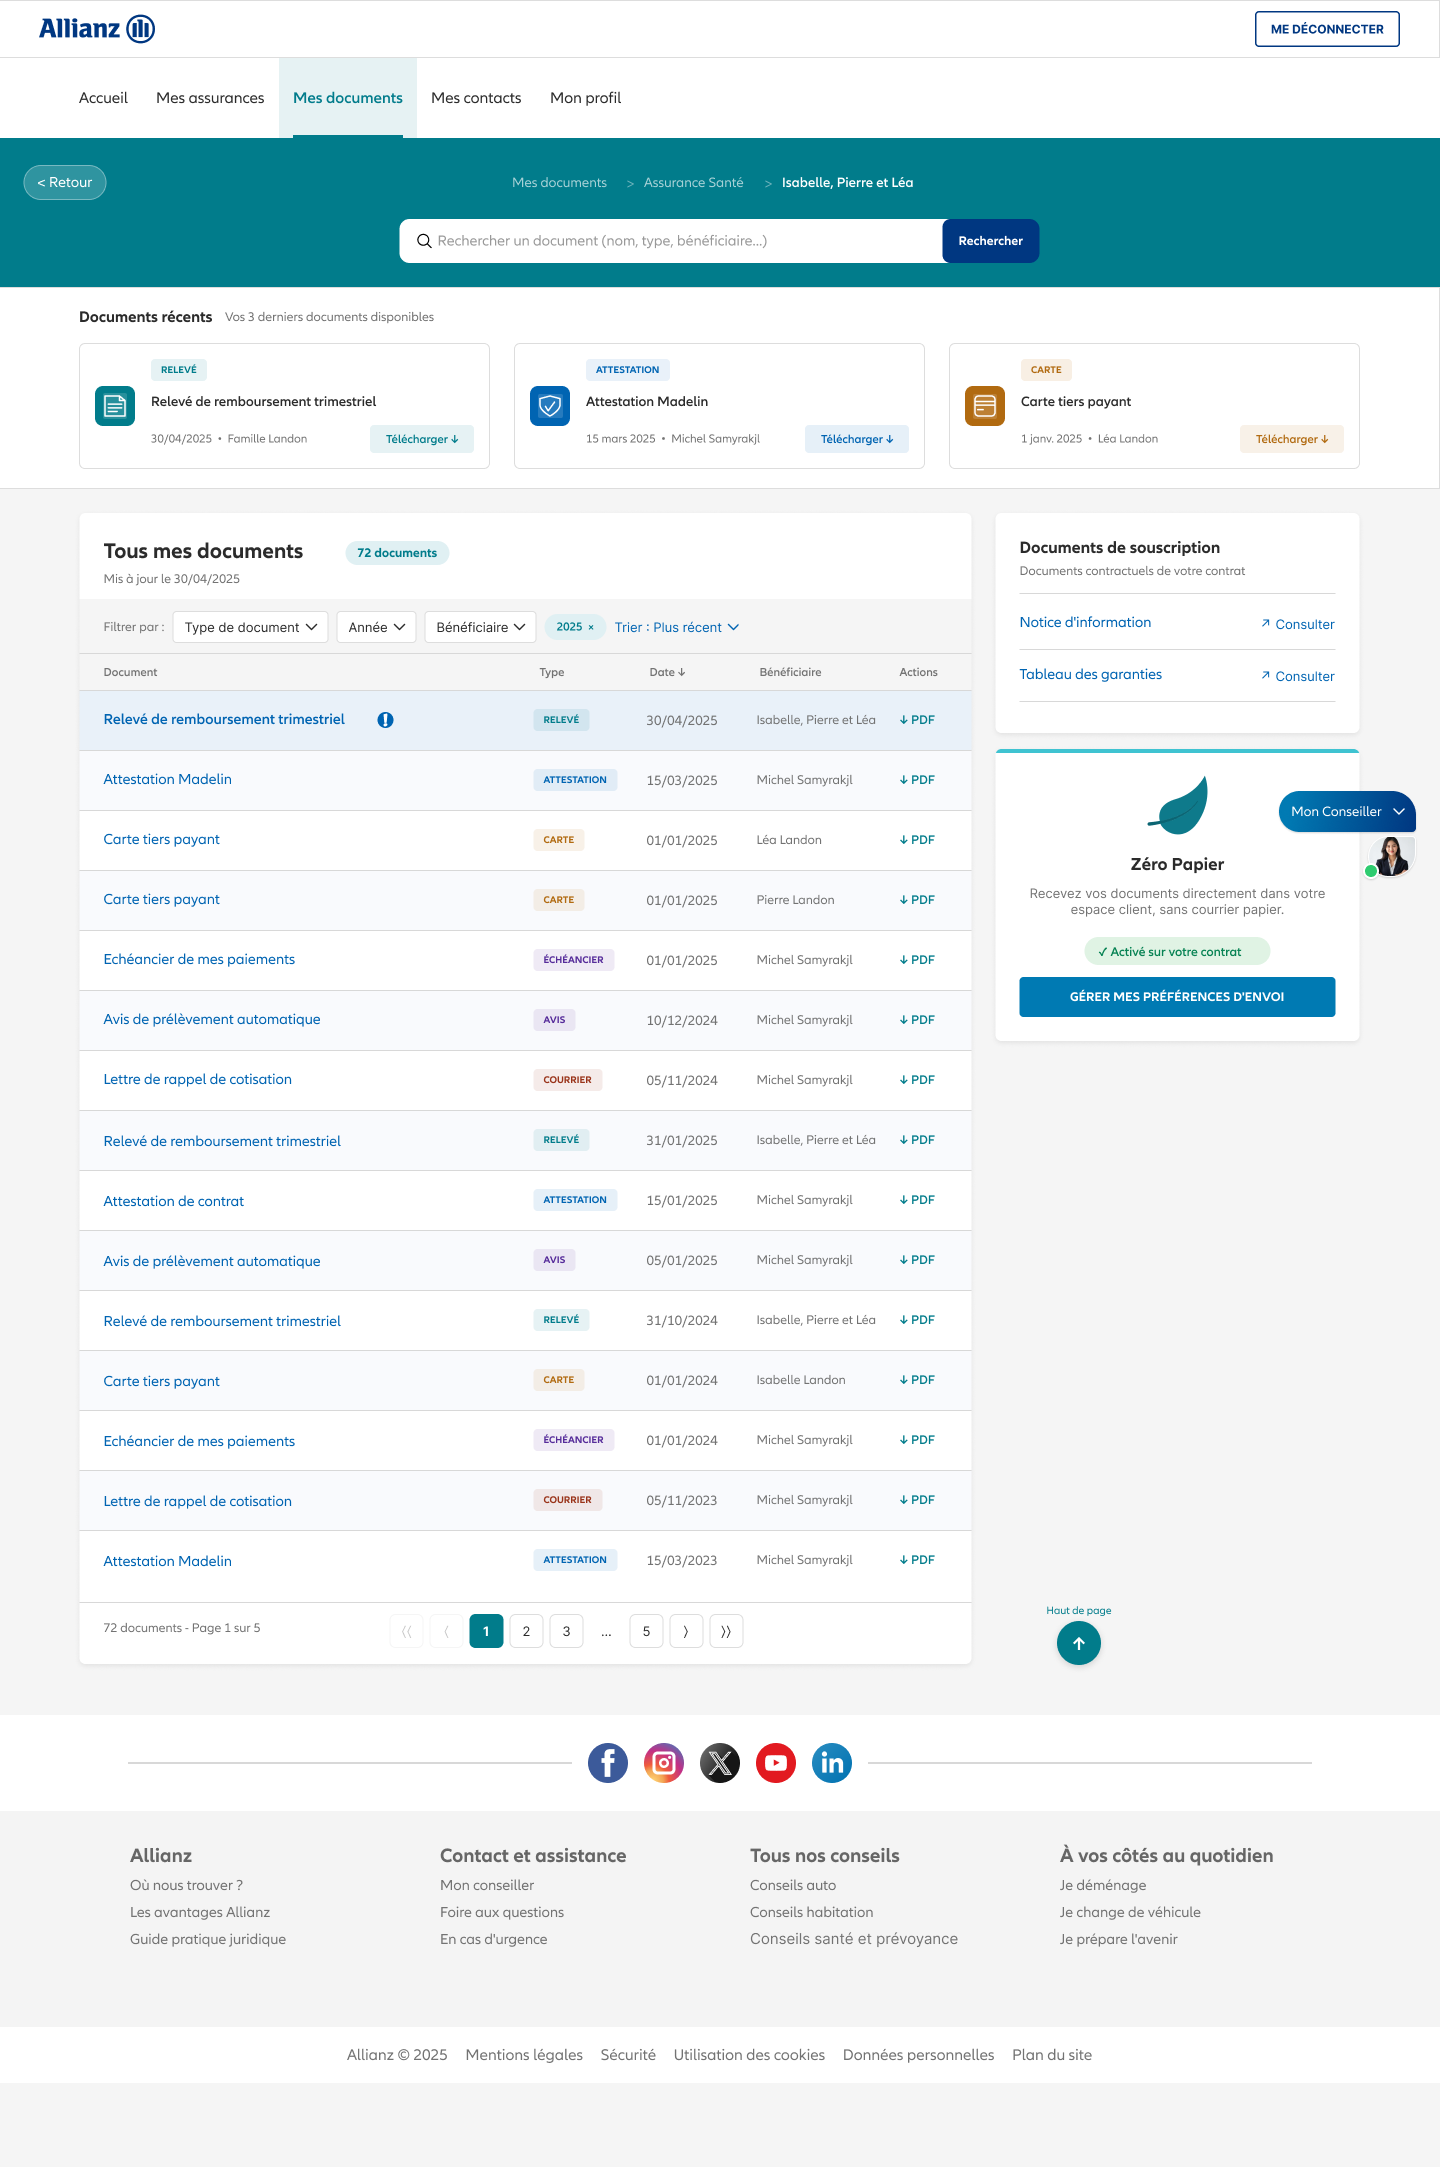Image resolution: width=1440 pixels, height=2167 pixels.
Task: Go to page 2
Action: pyautogui.click(x=526, y=1631)
